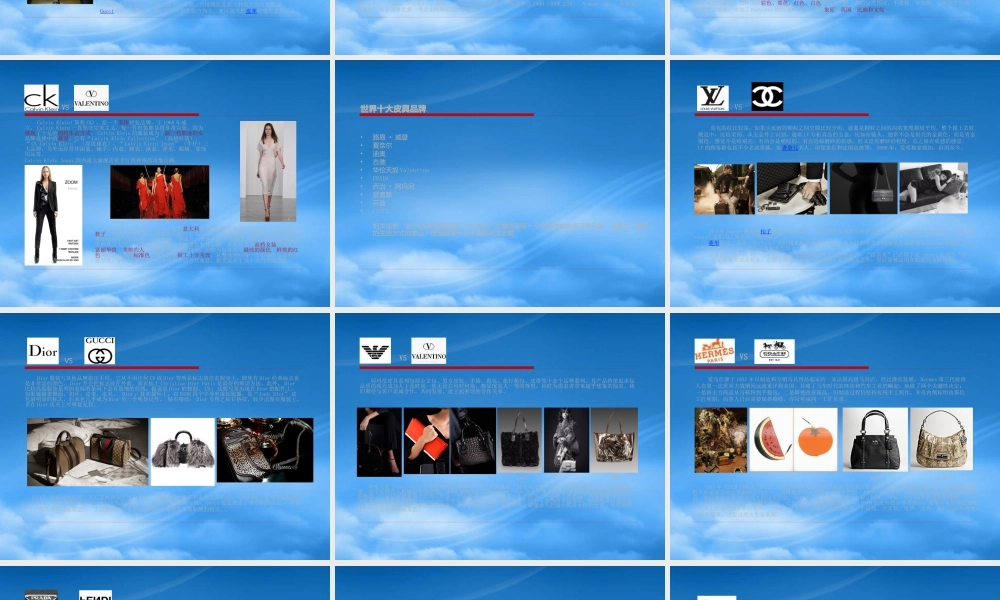This screenshot has width=1000, height=600.
Task: Click the bullet item 乔治·阿玛尼
Action: click(x=393, y=186)
